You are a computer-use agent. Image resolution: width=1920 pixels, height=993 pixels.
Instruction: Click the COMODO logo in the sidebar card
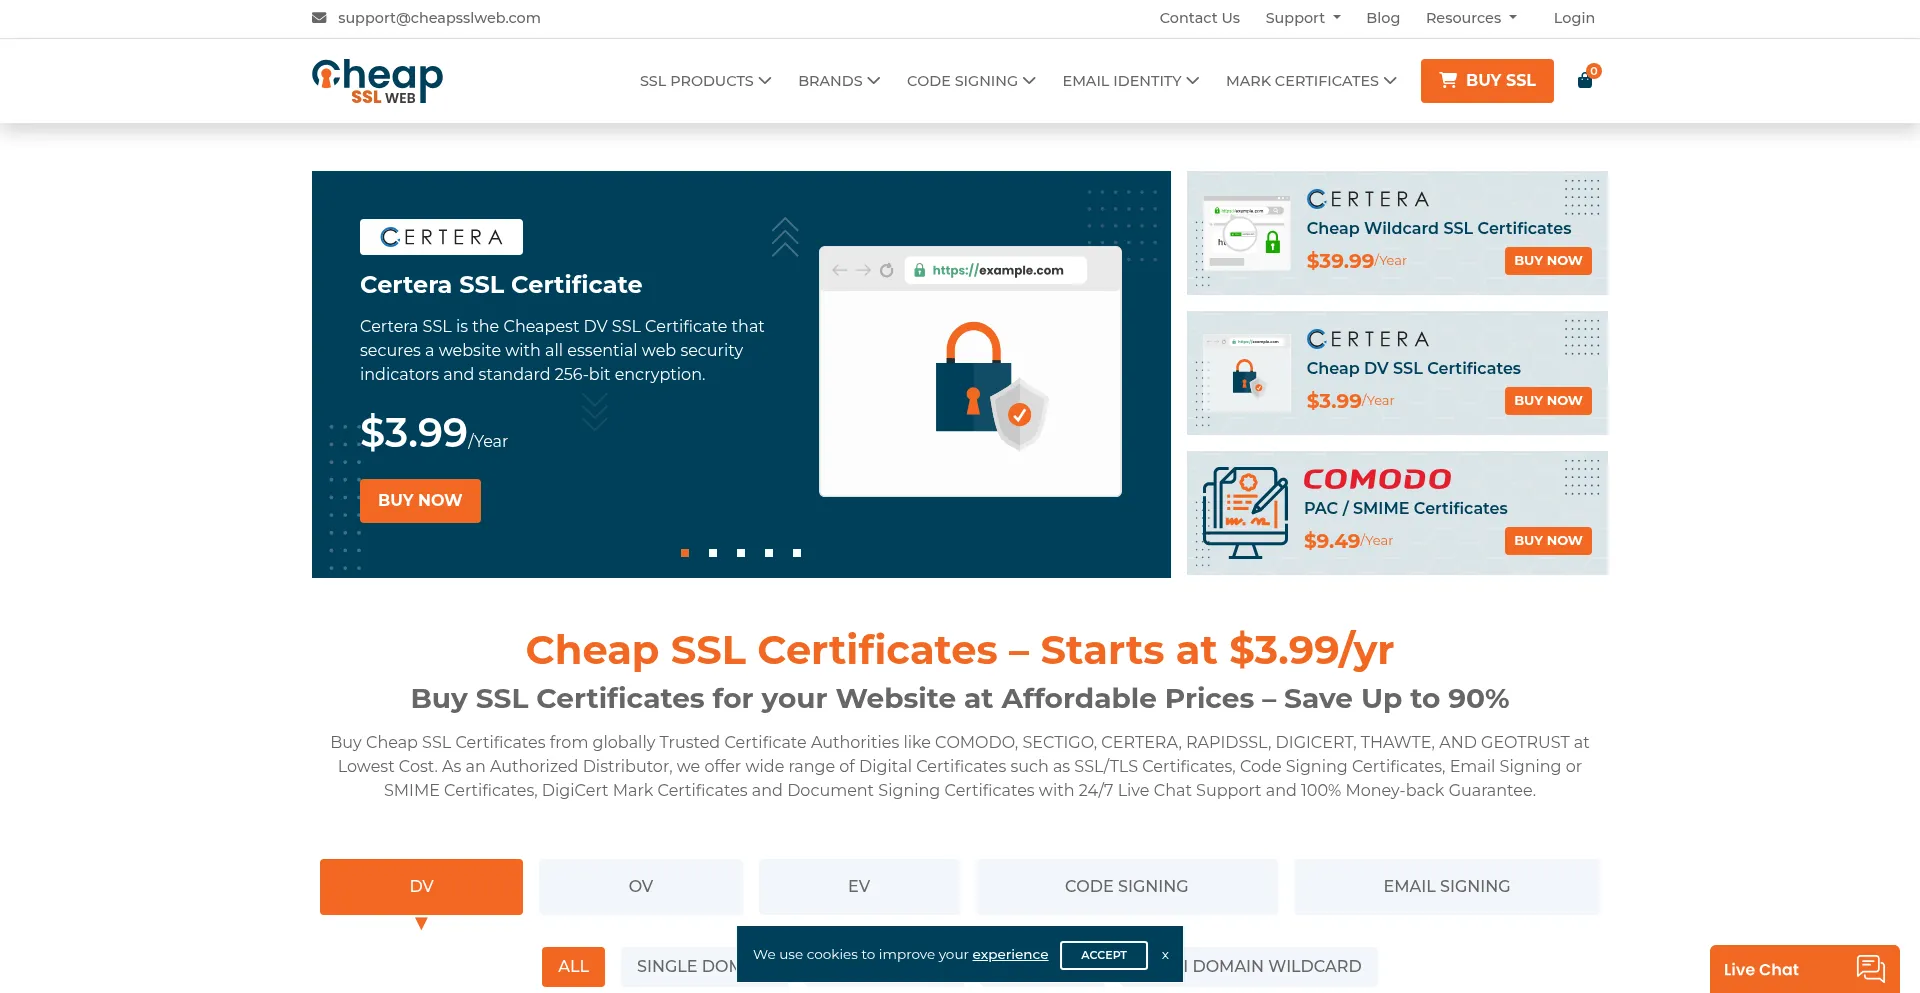[x=1377, y=479]
